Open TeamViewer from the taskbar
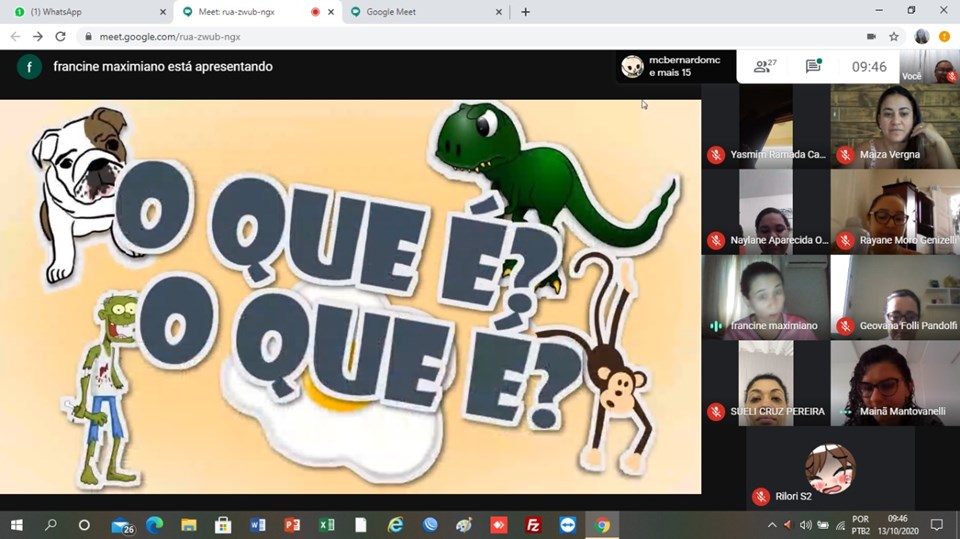 (x=568, y=525)
